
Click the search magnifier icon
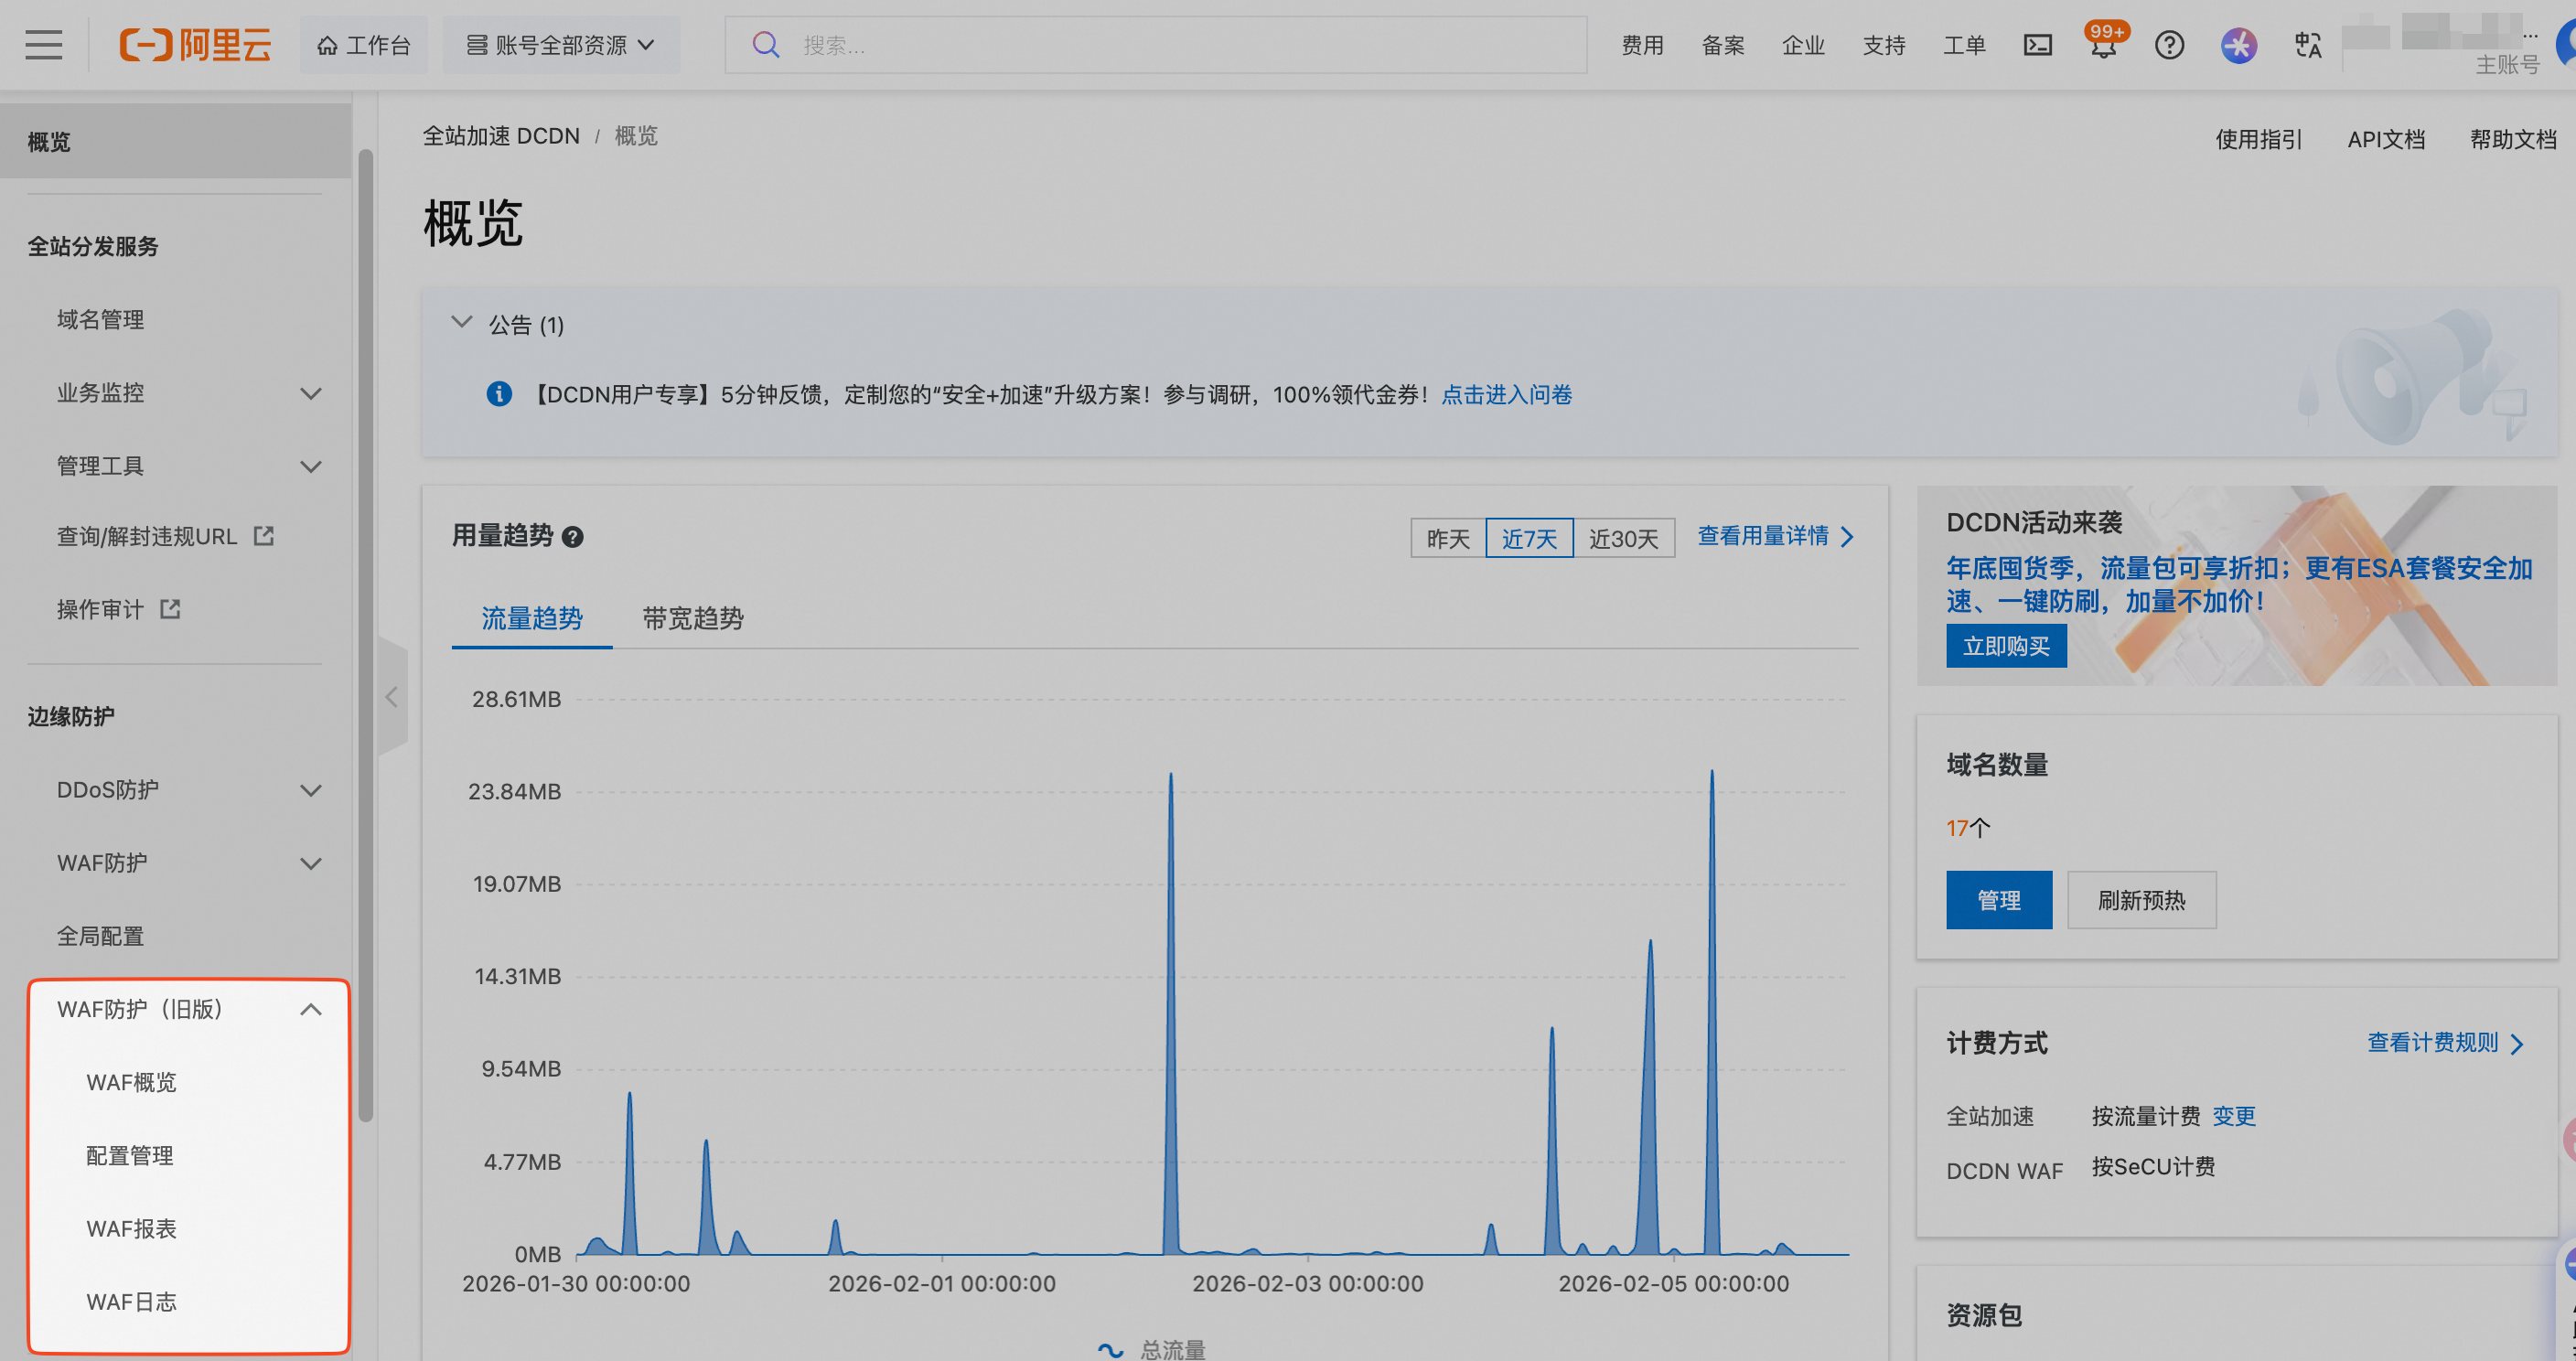coord(766,45)
